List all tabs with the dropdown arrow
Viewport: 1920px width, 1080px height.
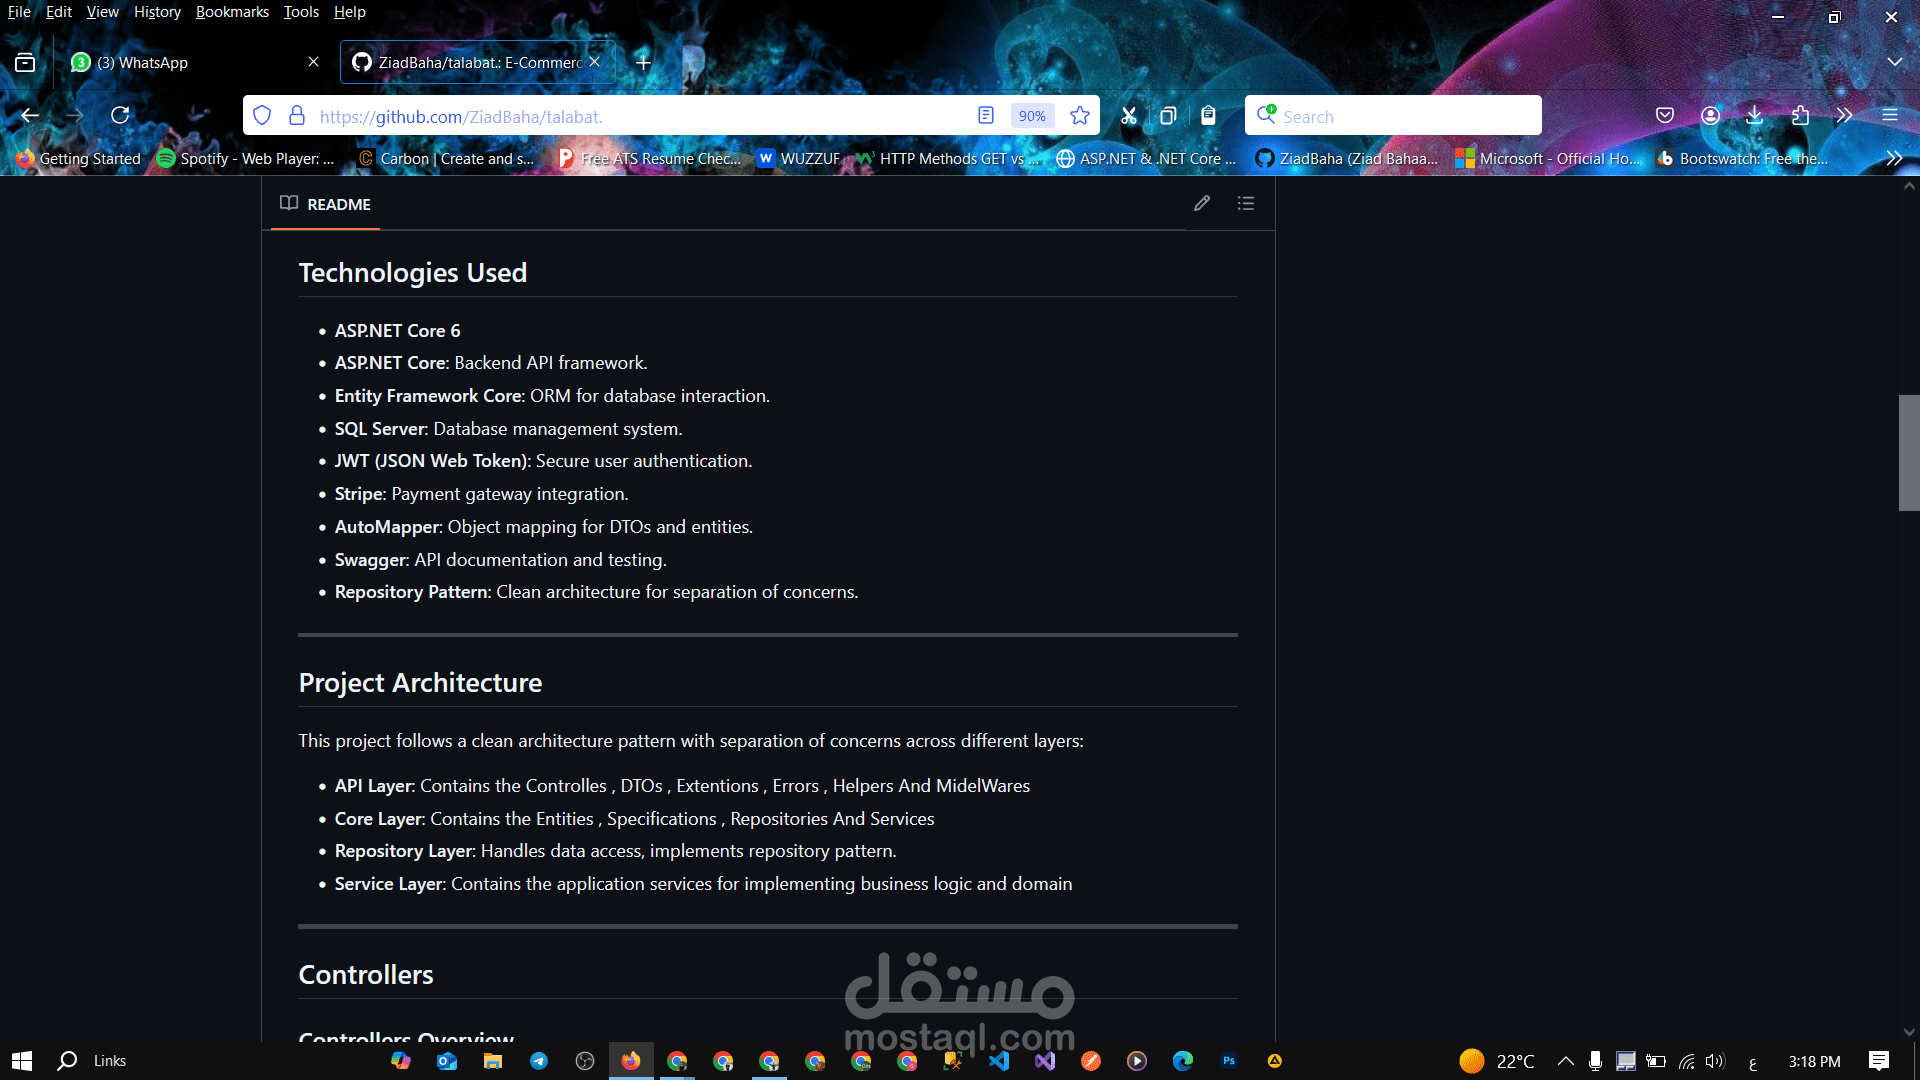click(x=1894, y=62)
